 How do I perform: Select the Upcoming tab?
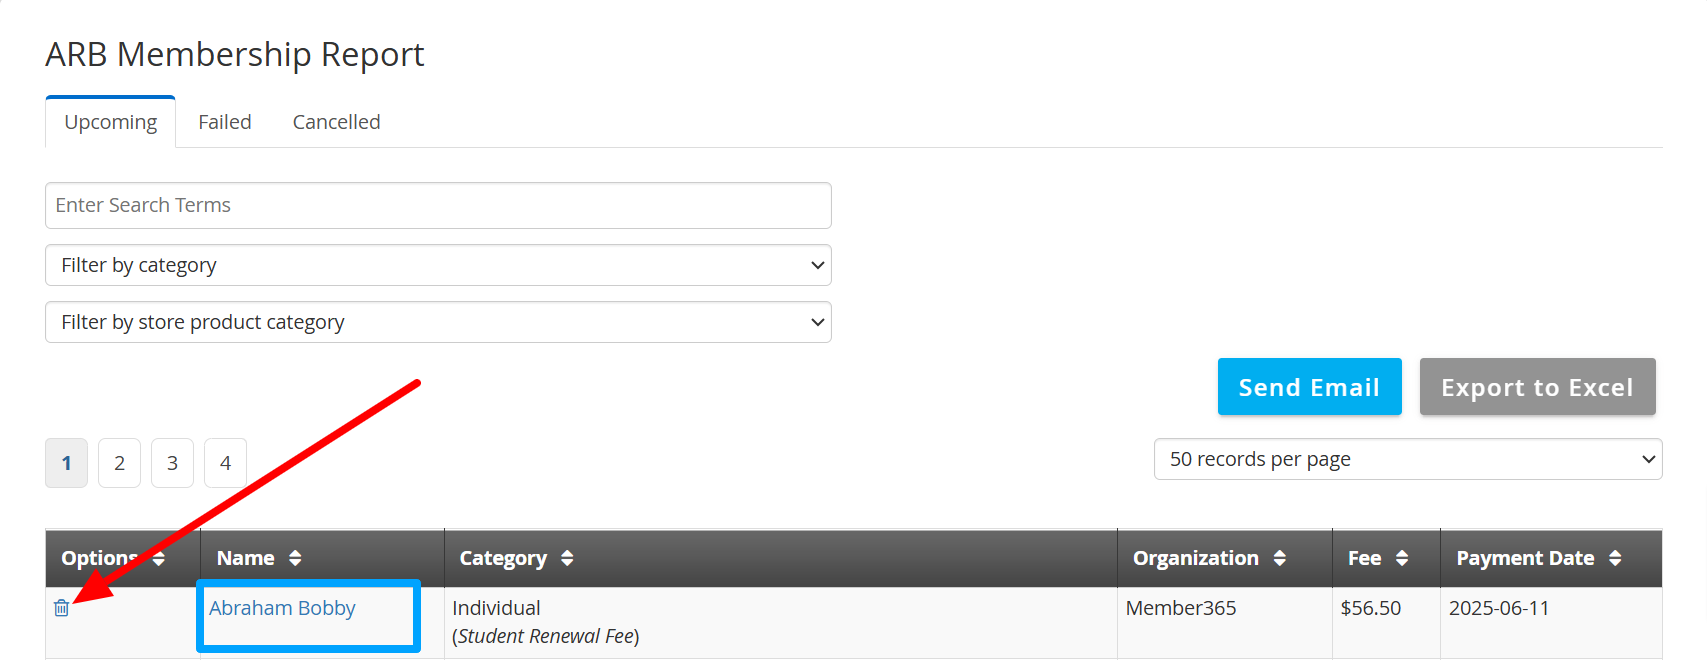pos(111,122)
